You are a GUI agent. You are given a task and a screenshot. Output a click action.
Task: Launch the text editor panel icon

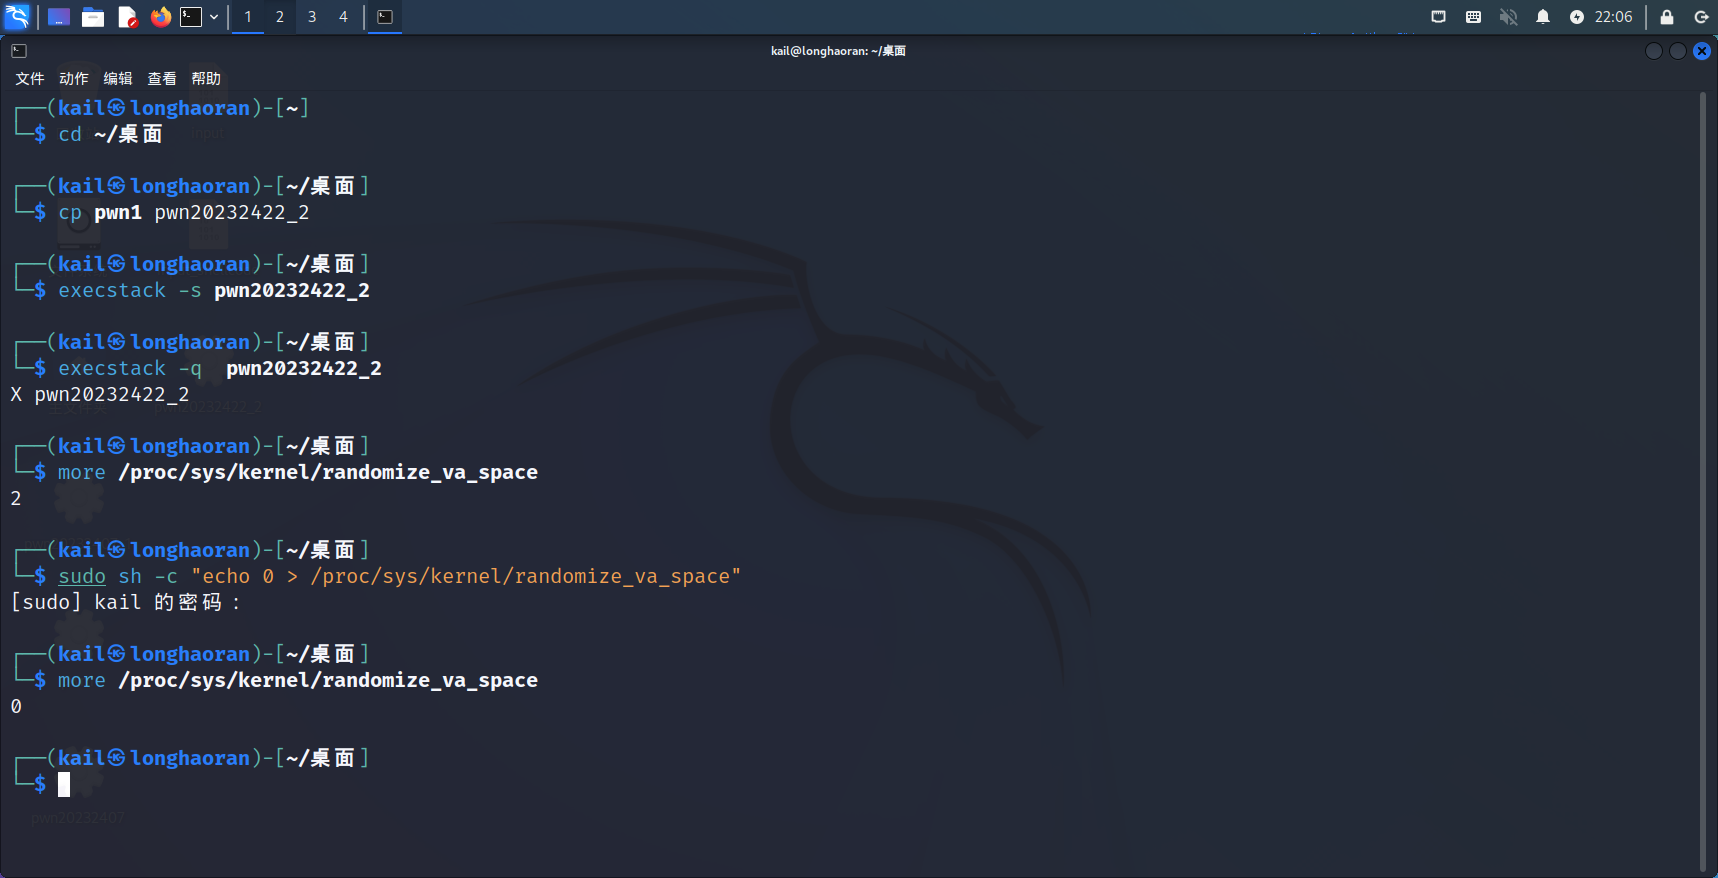pyautogui.click(x=127, y=17)
